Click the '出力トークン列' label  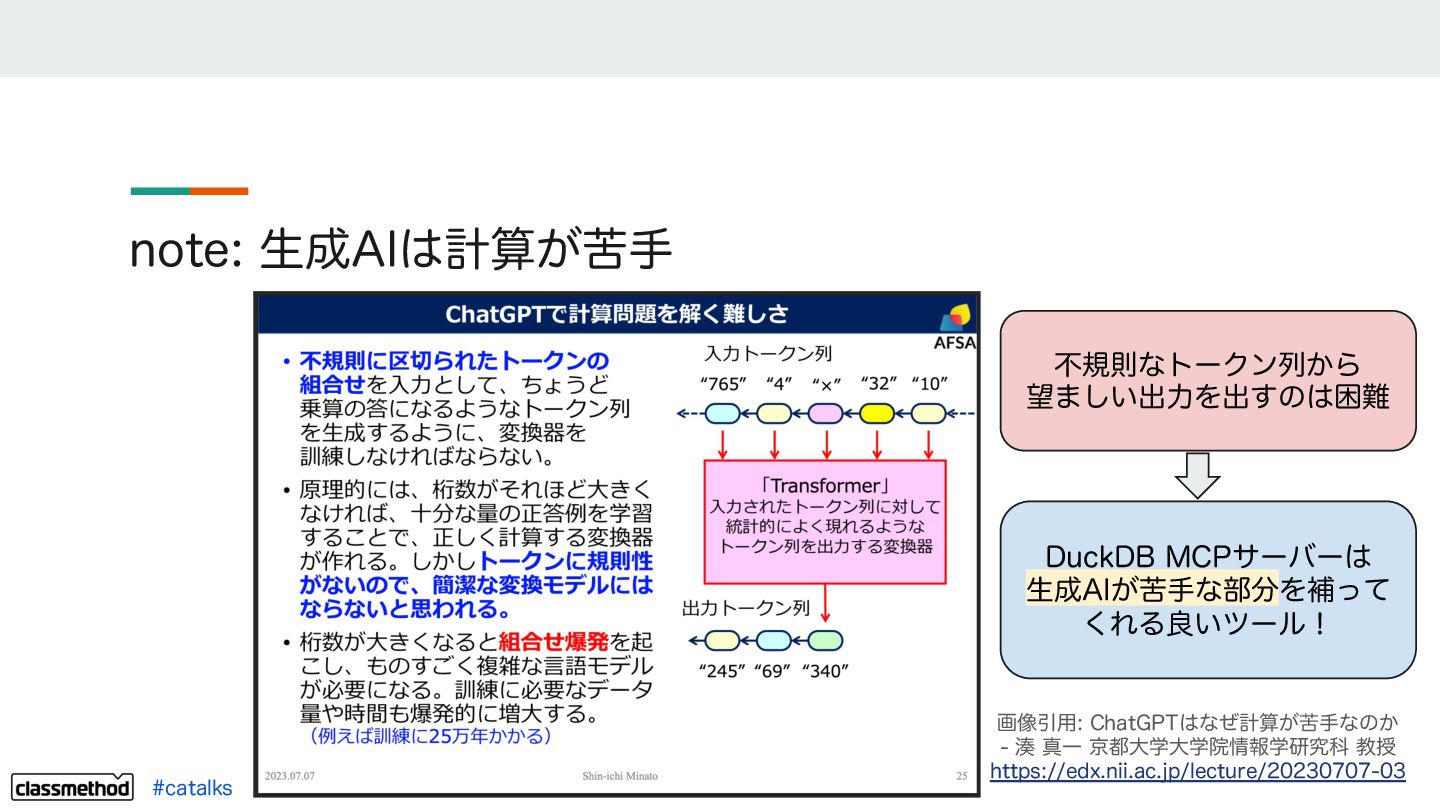tap(745, 607)
